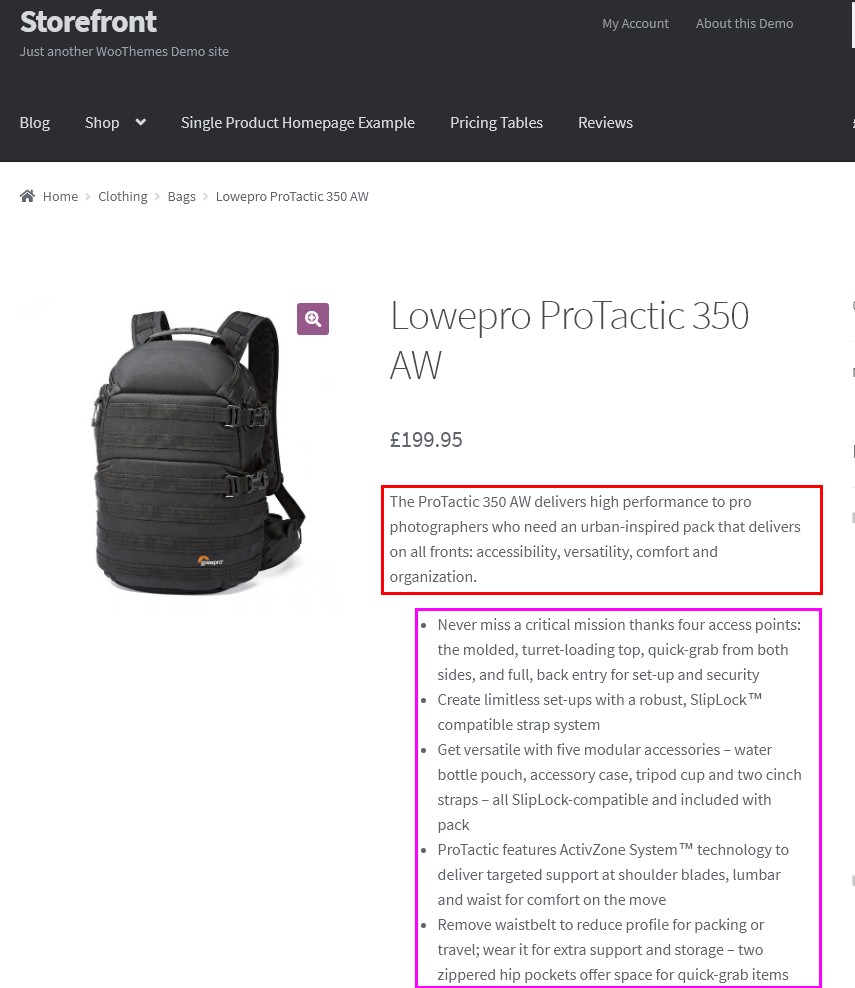Click the My Account link
Image resolution: width=855 pixels, height=988 pixels.
635,24
